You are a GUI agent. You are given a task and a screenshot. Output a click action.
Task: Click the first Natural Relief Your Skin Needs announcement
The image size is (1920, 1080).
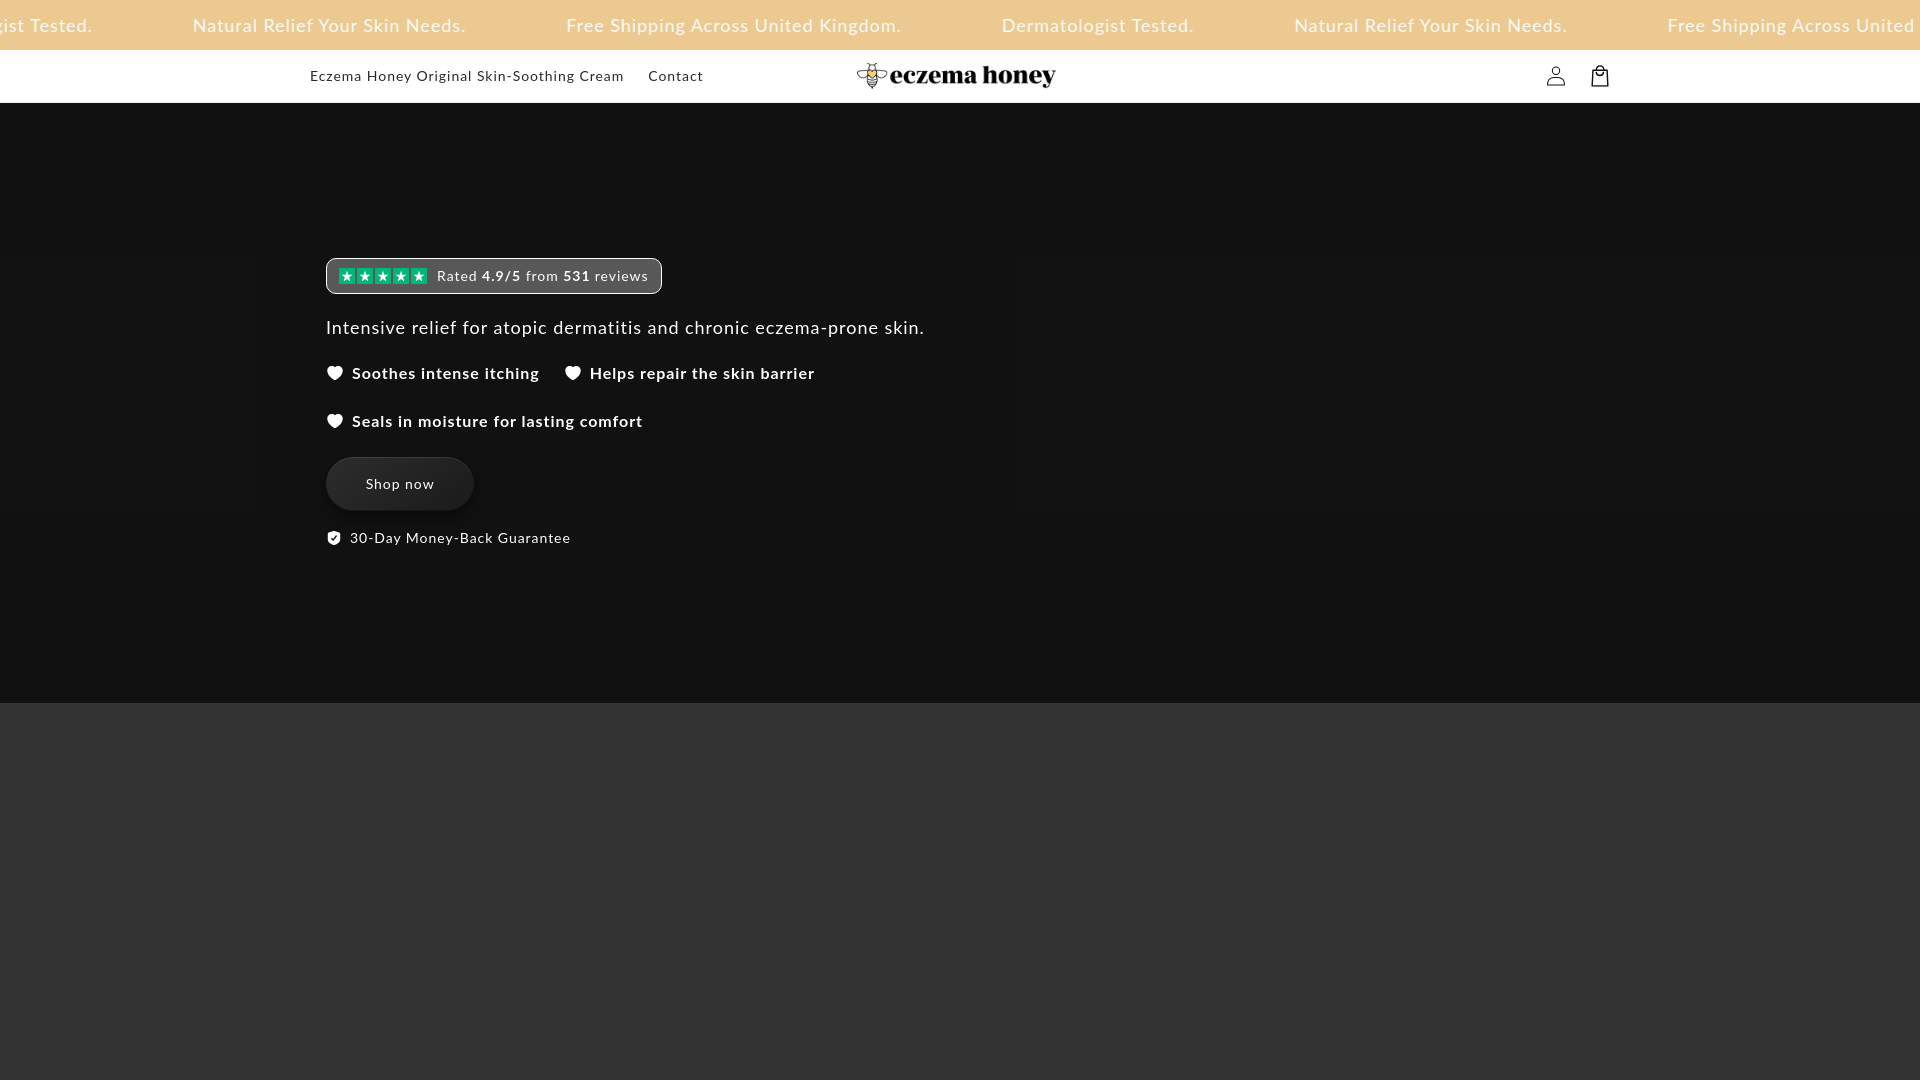coord(329,25)
